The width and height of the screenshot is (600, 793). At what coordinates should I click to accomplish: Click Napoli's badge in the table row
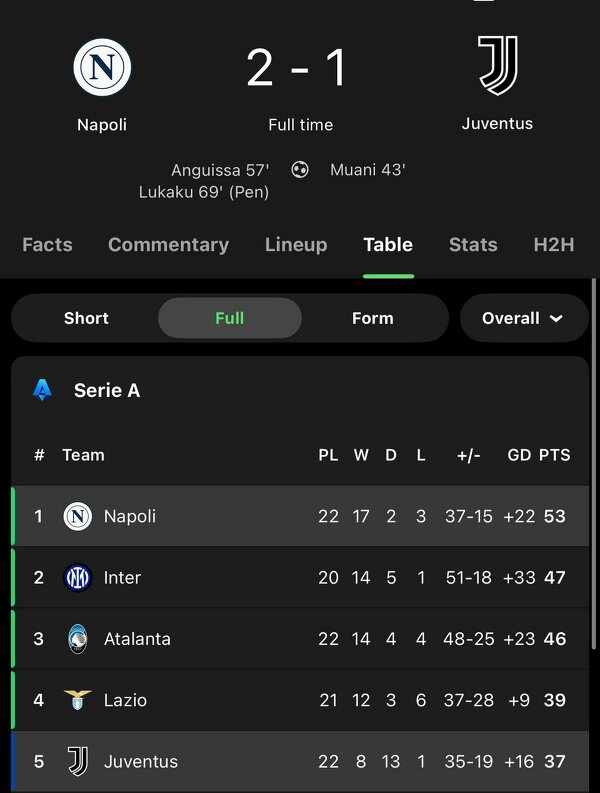[77, 516]
